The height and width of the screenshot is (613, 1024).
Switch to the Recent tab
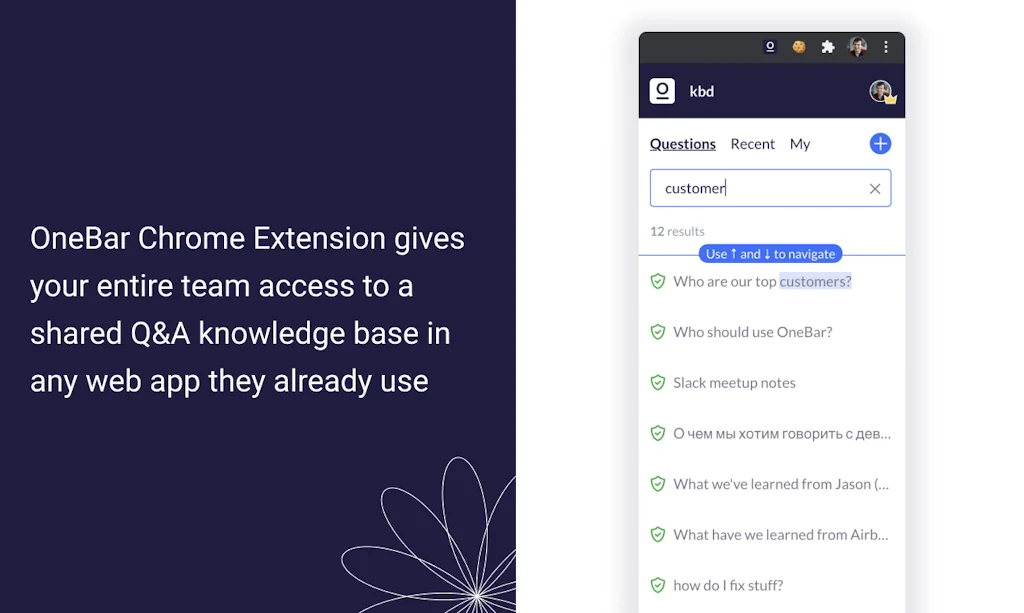752,144
